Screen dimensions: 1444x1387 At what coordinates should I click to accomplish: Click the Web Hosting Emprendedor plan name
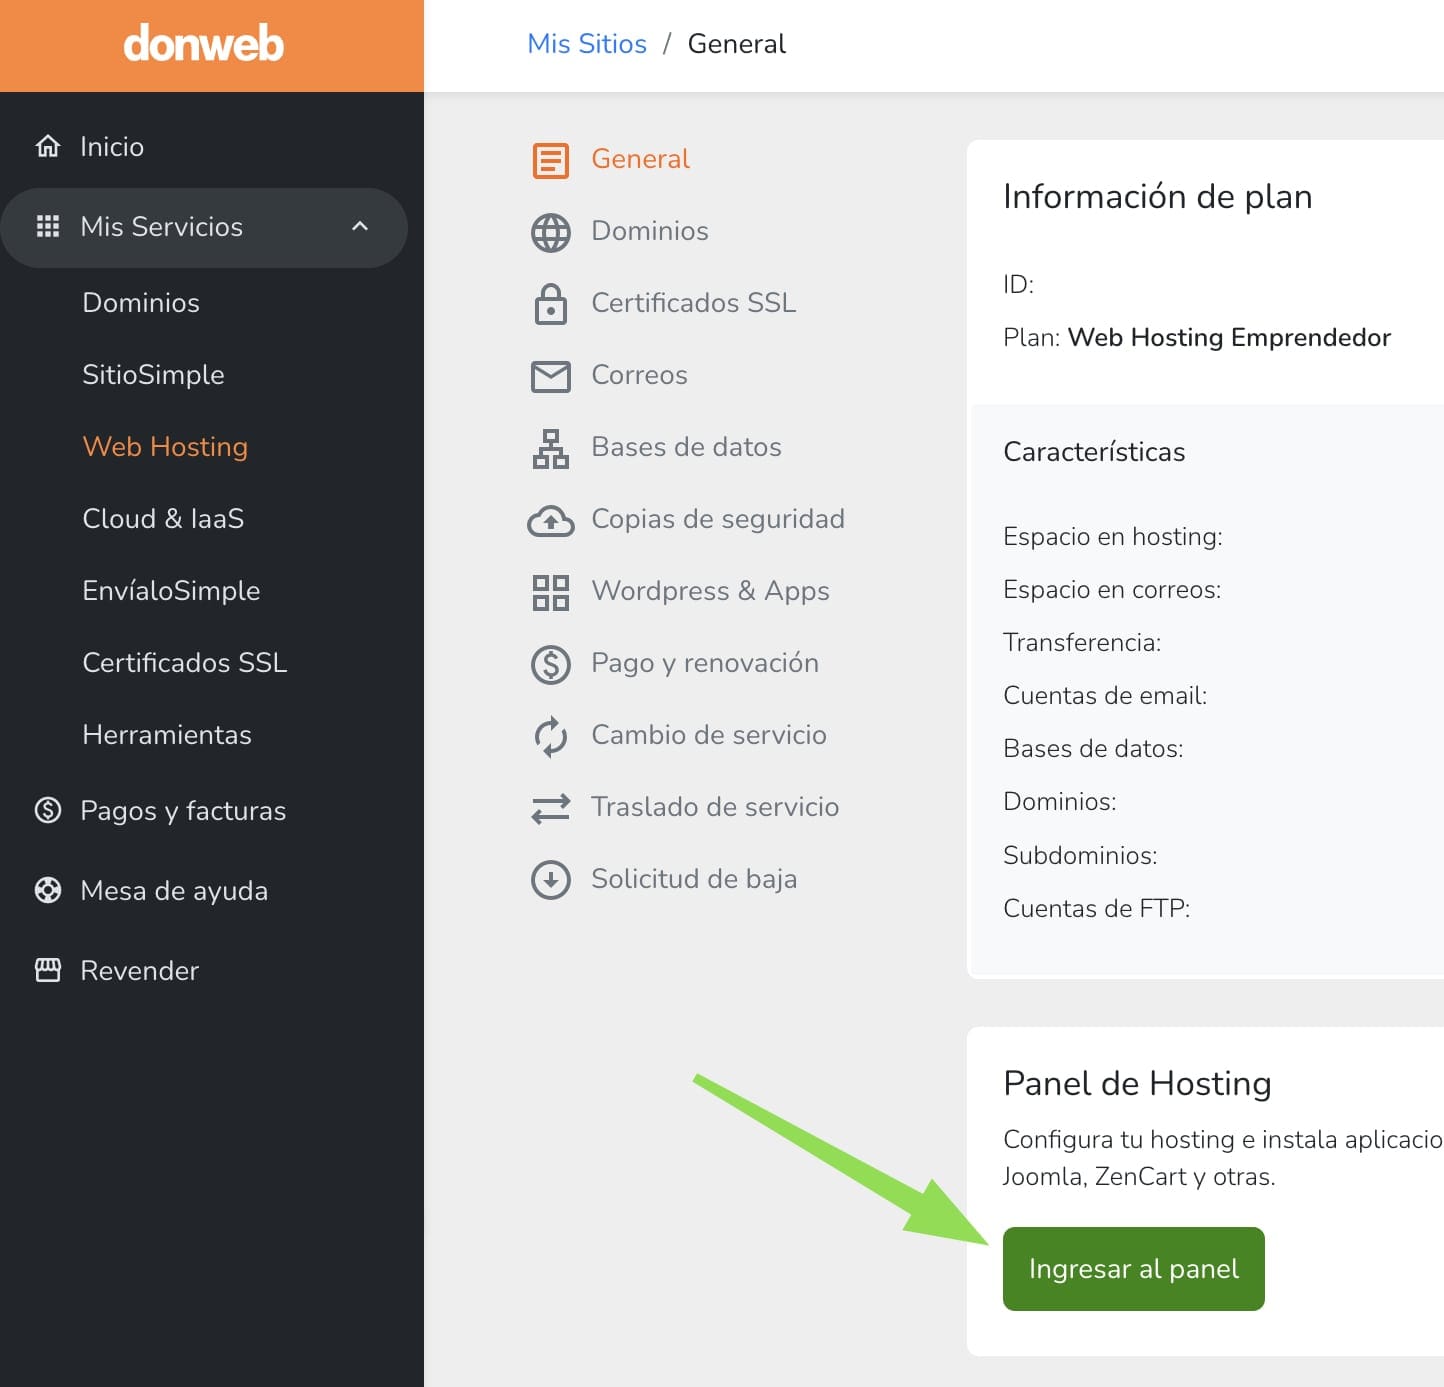pyautogui.click(x=1229, y=337)
